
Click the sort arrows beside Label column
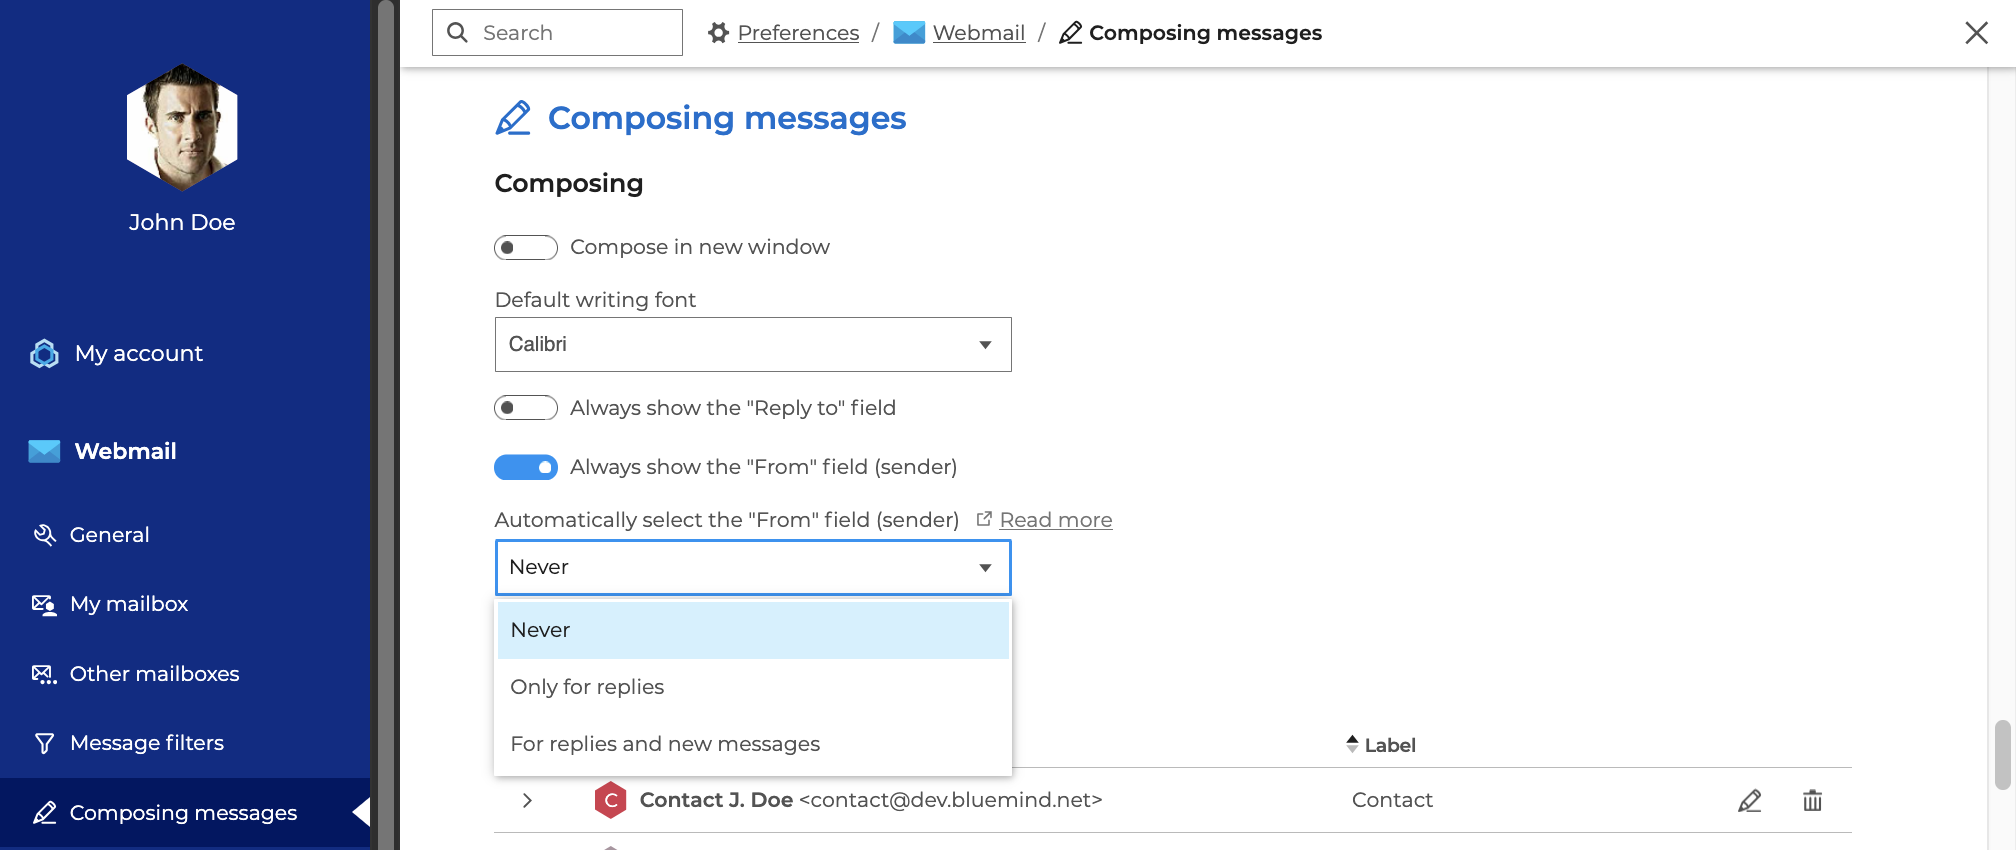point(1352,744)
